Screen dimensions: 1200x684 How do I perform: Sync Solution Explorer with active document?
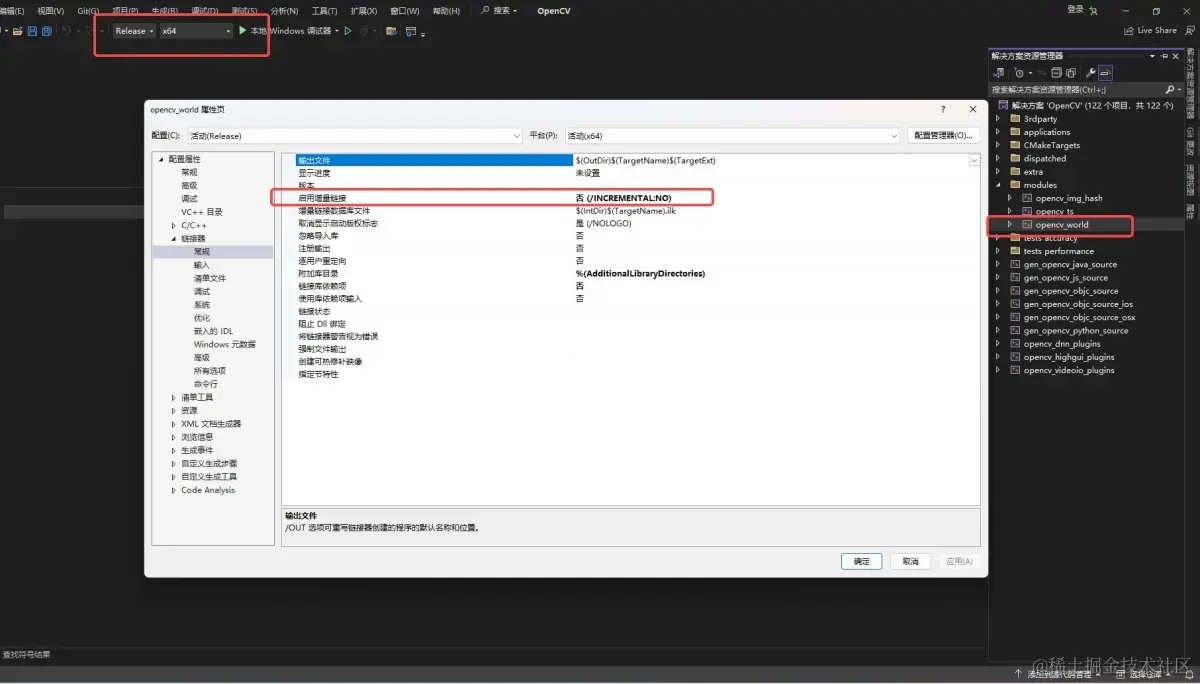click(998, 72)
